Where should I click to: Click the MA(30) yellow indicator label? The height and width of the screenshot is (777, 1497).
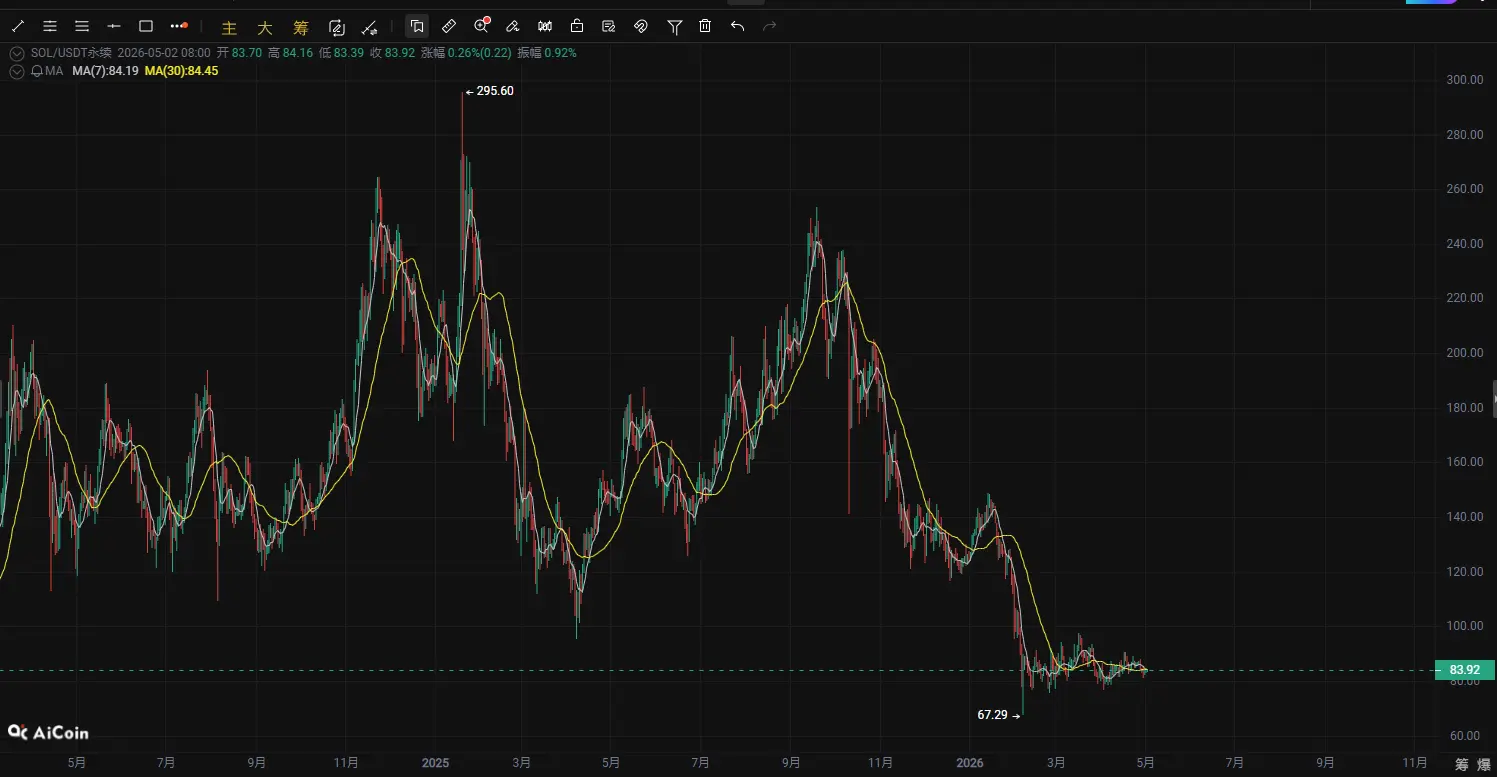tap(181, 71)
